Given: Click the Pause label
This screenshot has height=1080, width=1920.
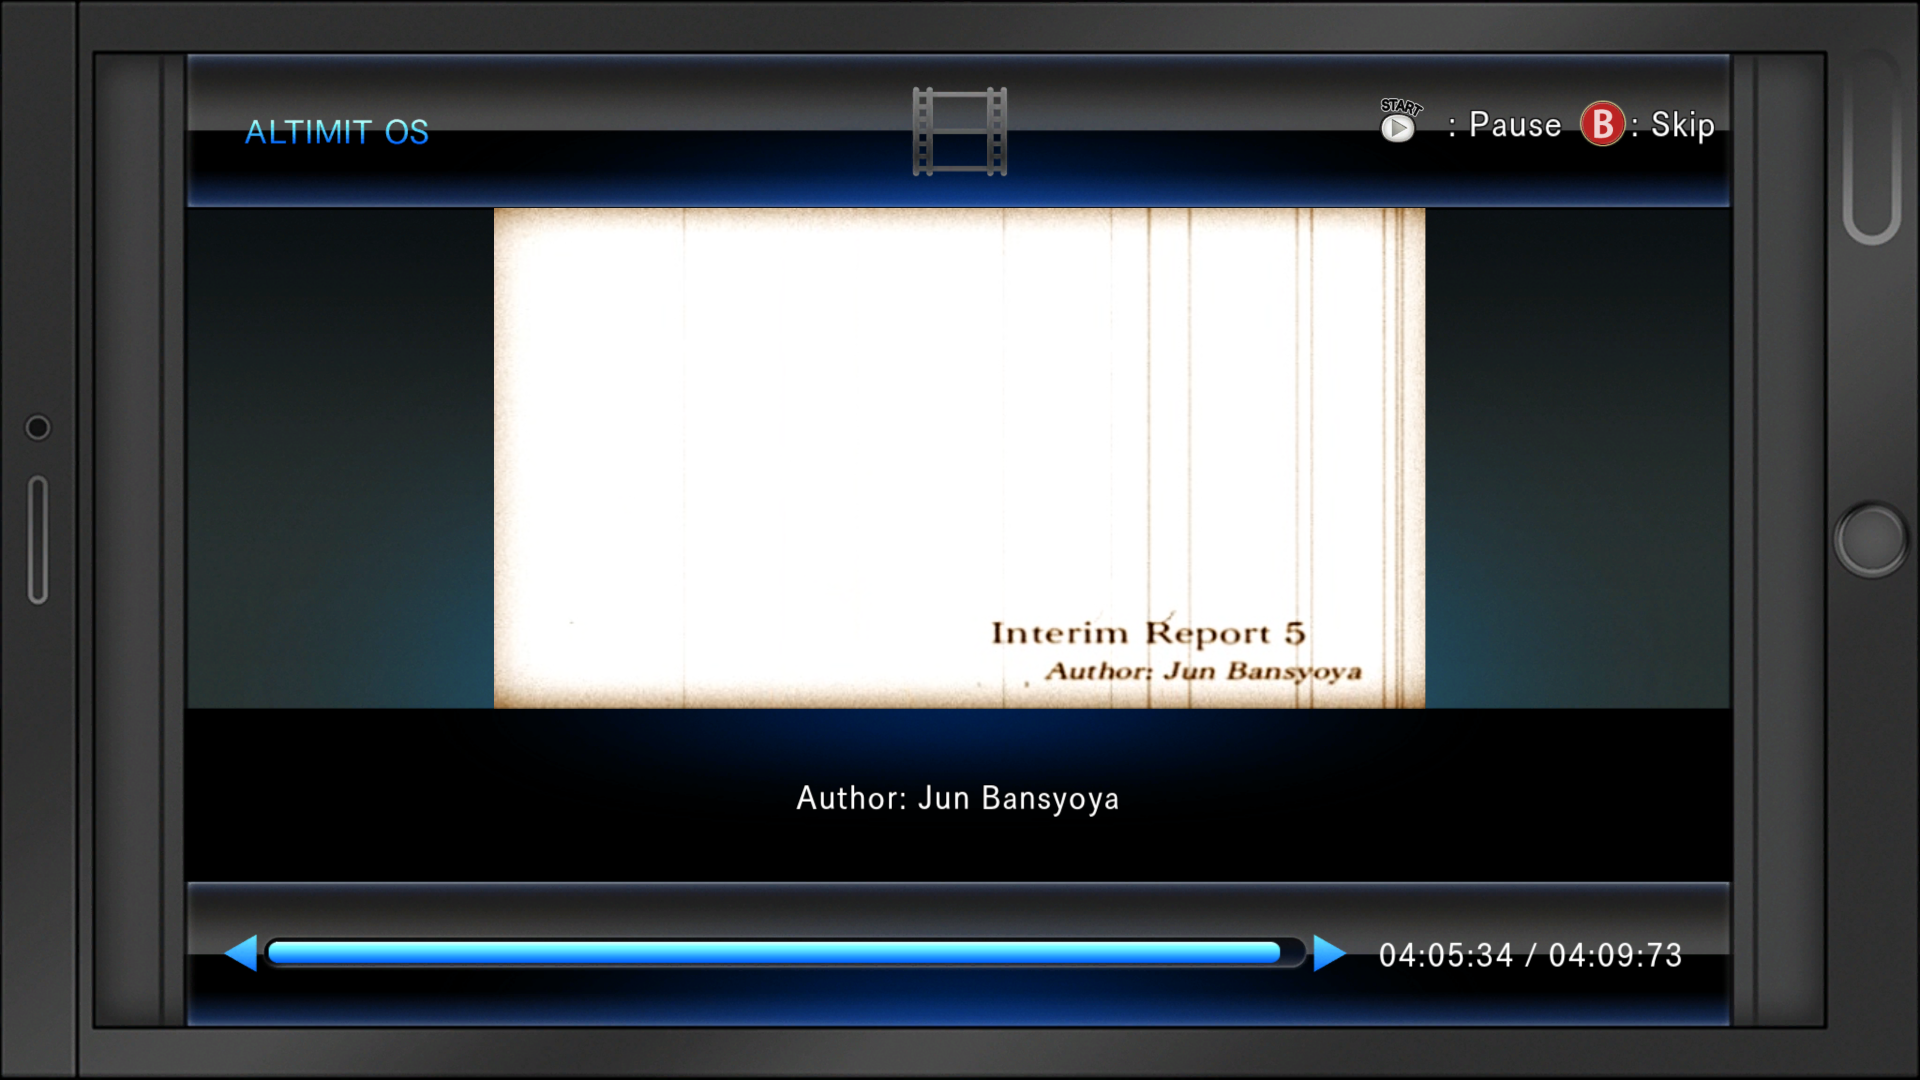Looking at the screenshot, I should [1514, 126].
